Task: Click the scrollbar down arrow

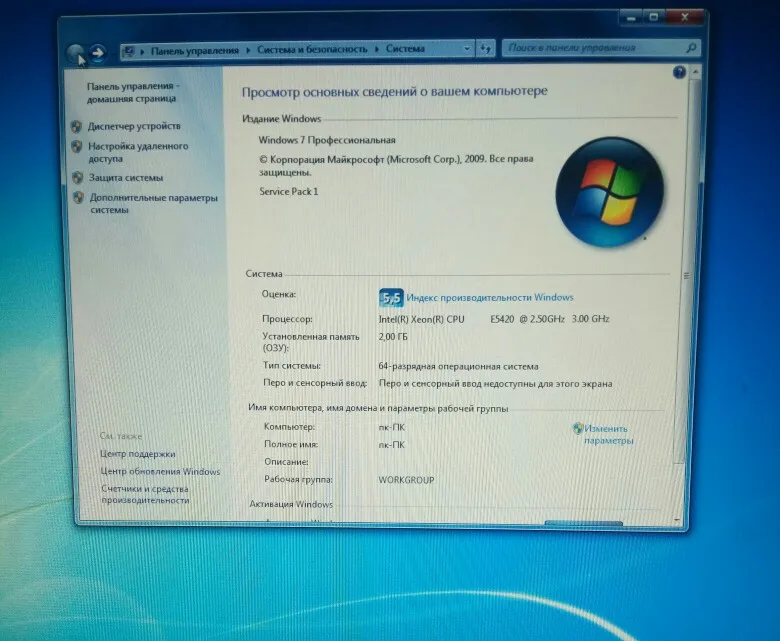Action: pos(677,519)
